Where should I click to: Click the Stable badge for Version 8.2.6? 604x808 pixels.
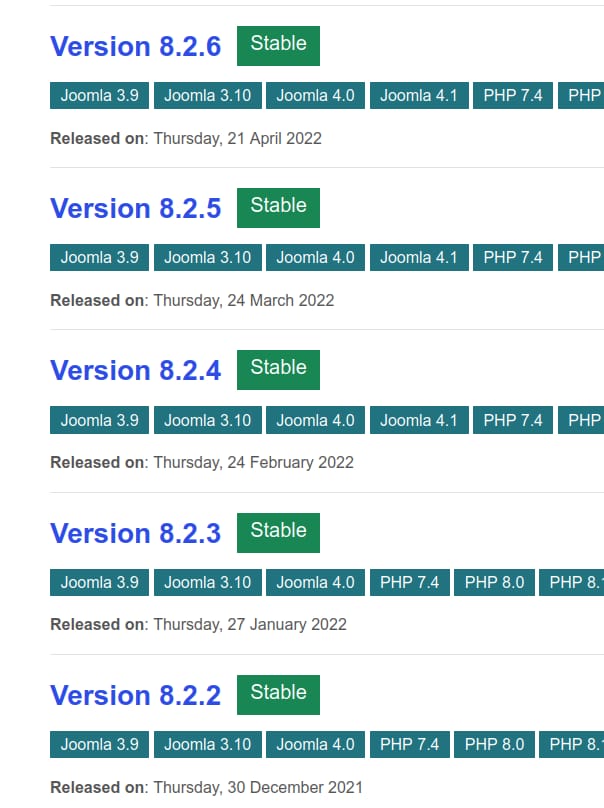point(278,46)
